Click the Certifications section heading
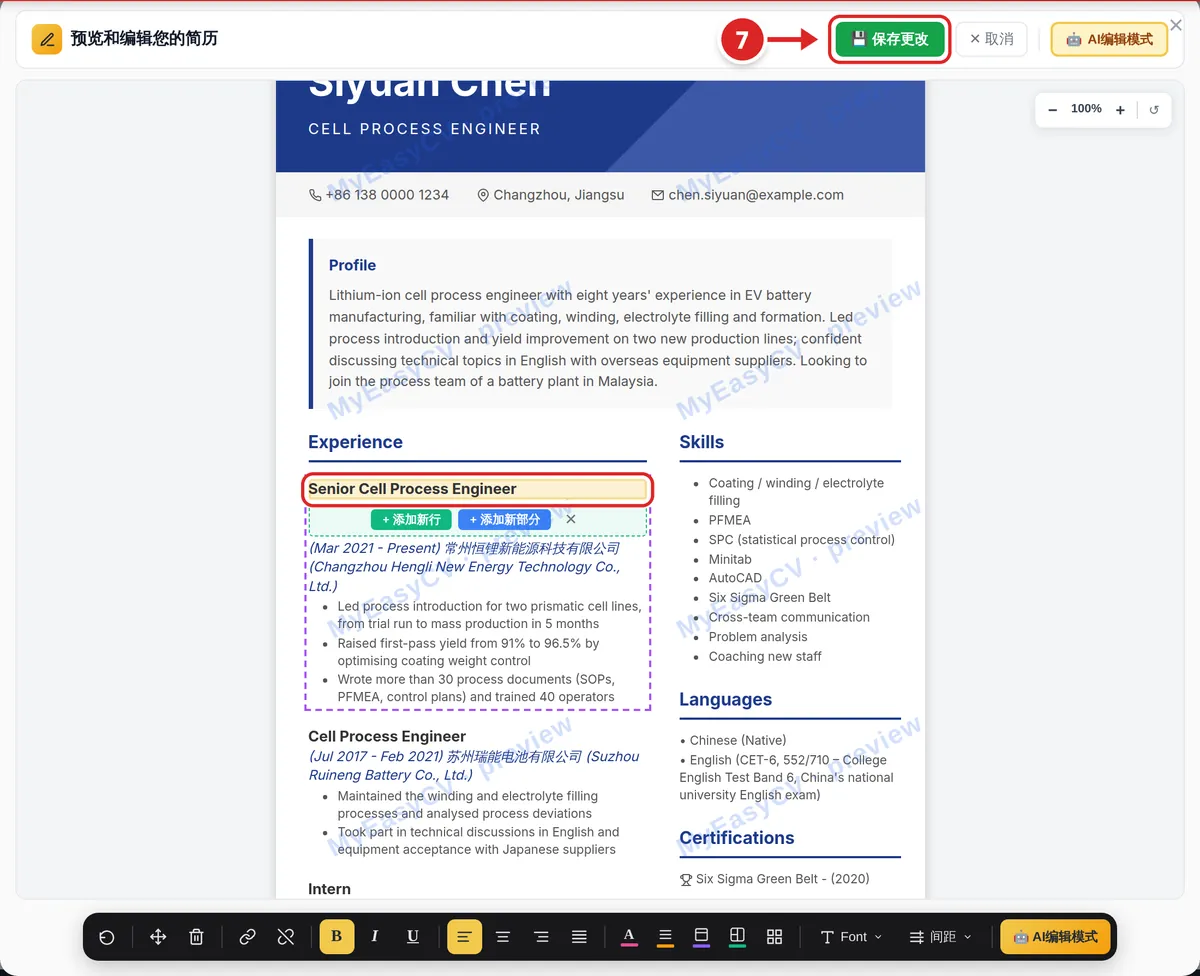 tap(737, 838)
